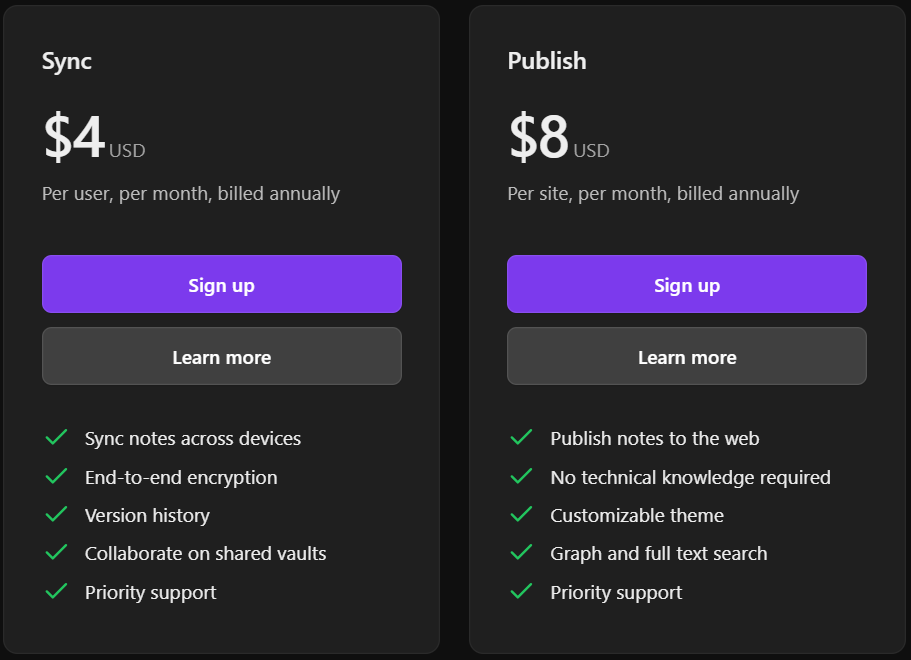
Task: Select the Version history checkmark icon
Action: 57,515
